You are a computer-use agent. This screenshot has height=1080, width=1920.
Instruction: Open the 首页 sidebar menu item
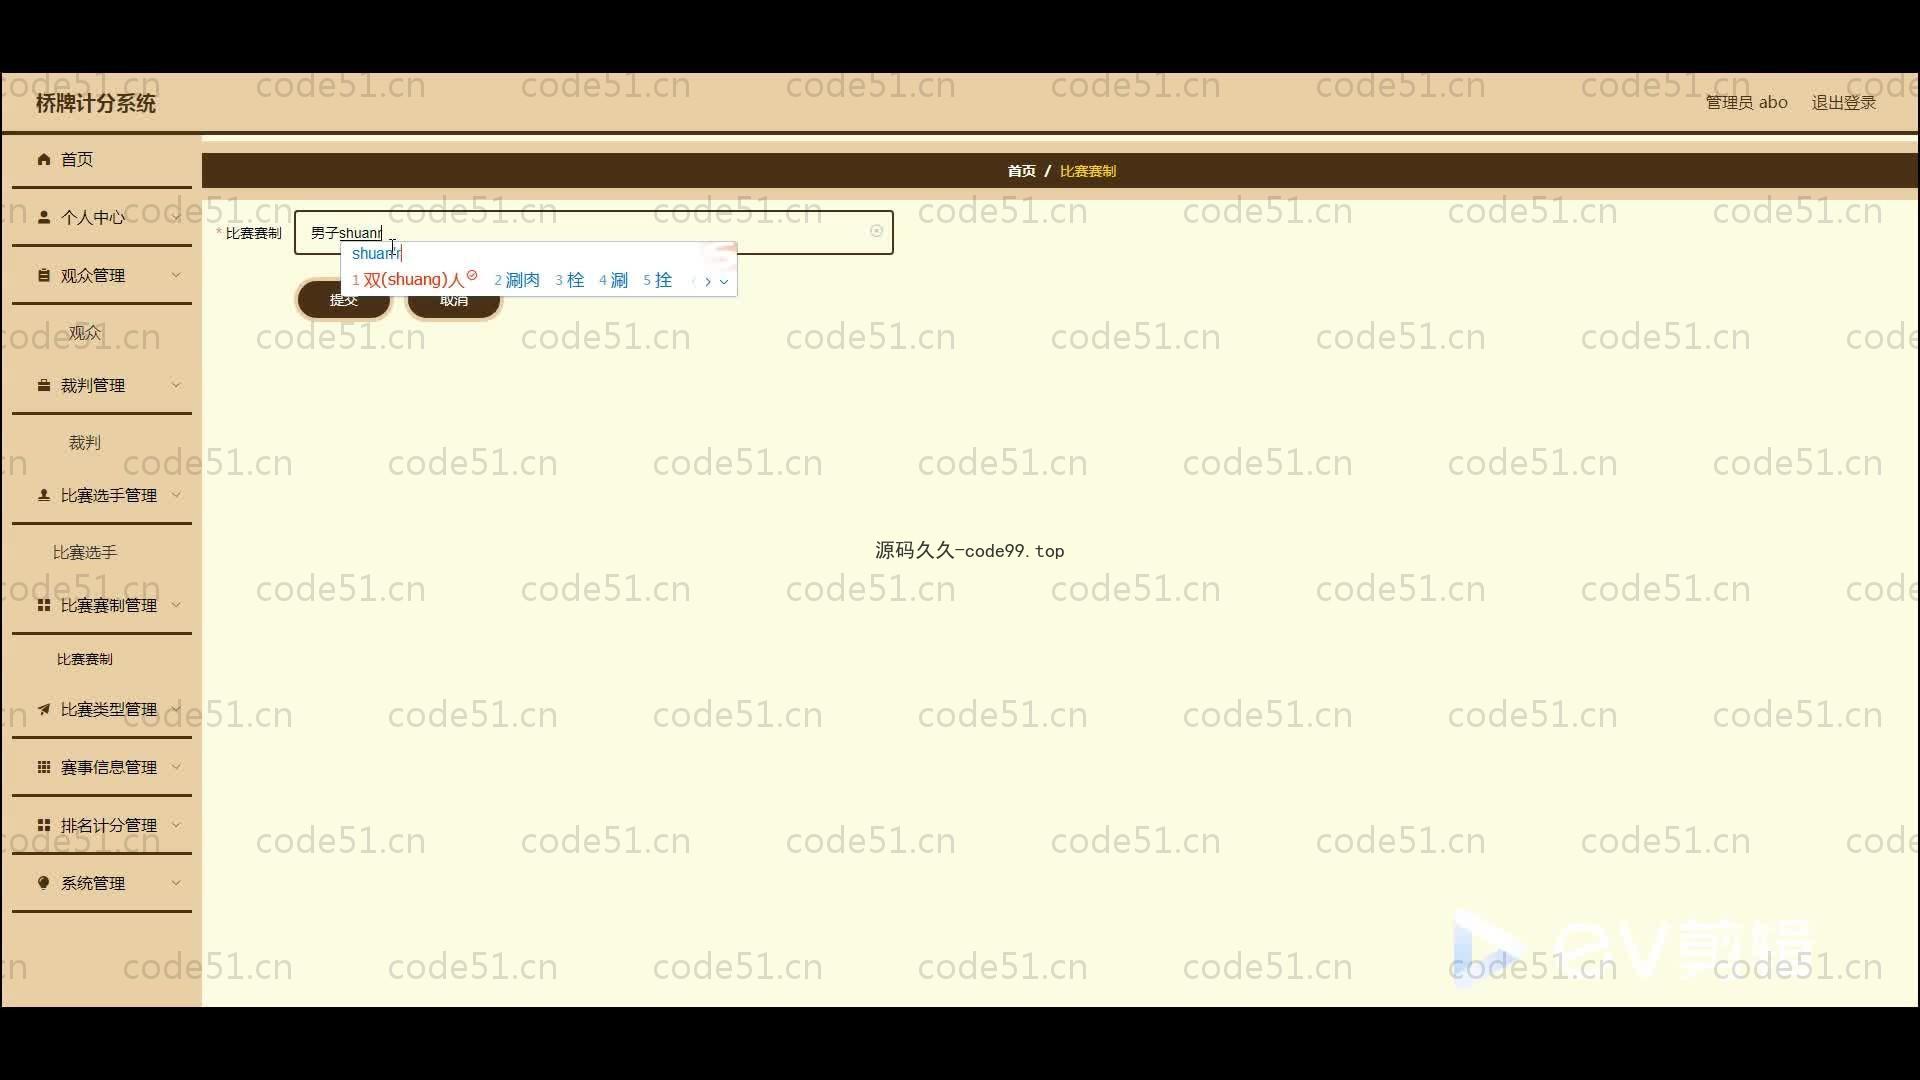click(x=102, y=160)
